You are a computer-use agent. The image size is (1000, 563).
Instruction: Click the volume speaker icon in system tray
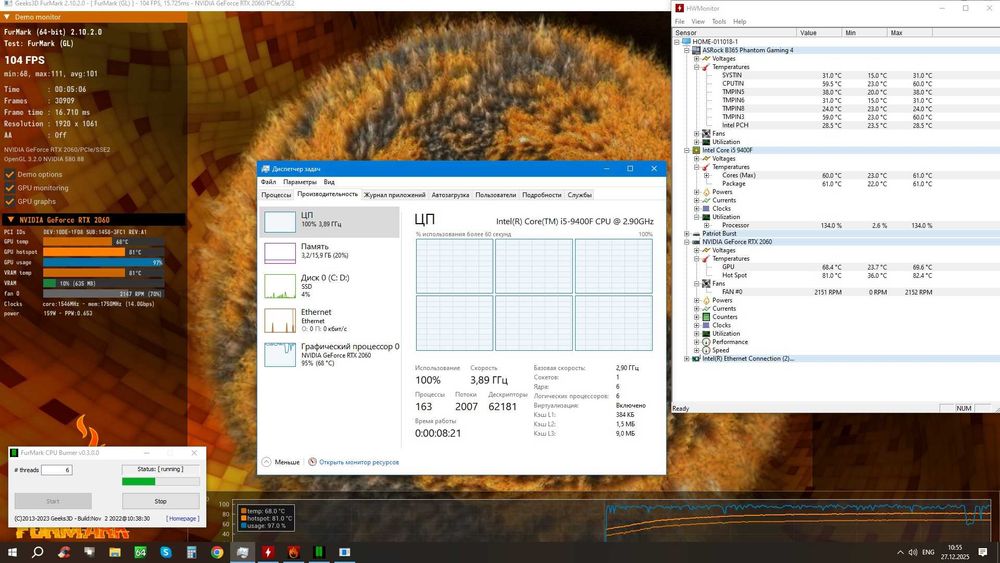point(913,552)
